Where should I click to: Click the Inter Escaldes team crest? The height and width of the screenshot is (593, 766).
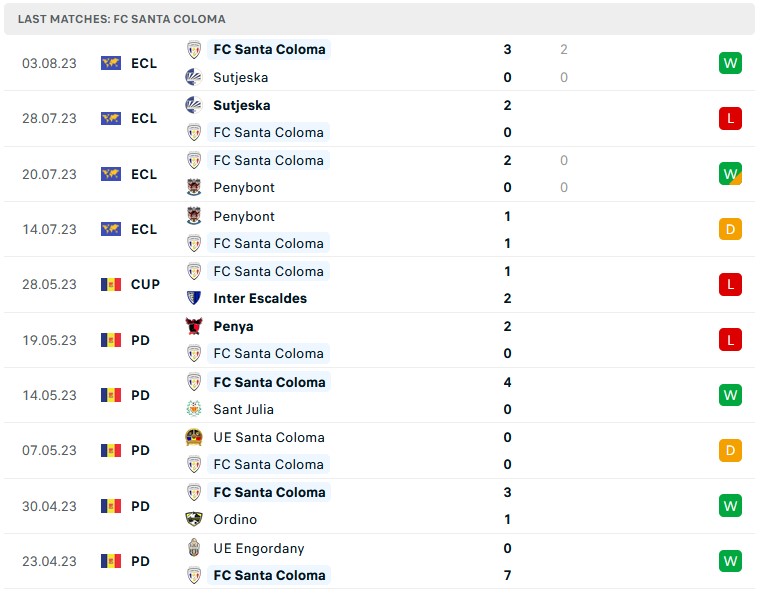[x=194, y=298]
